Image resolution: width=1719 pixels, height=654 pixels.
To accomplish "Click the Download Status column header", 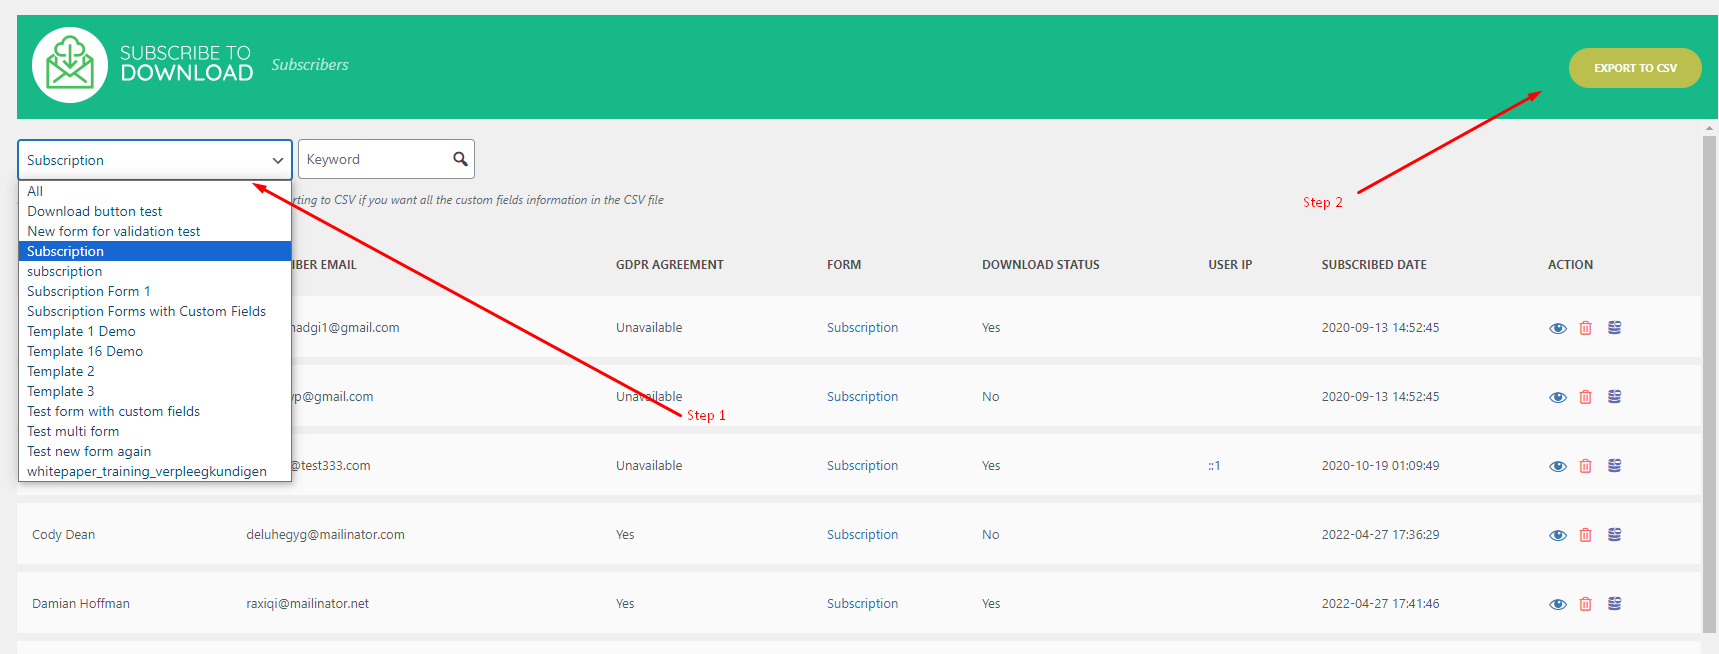I will (1041, 265).
